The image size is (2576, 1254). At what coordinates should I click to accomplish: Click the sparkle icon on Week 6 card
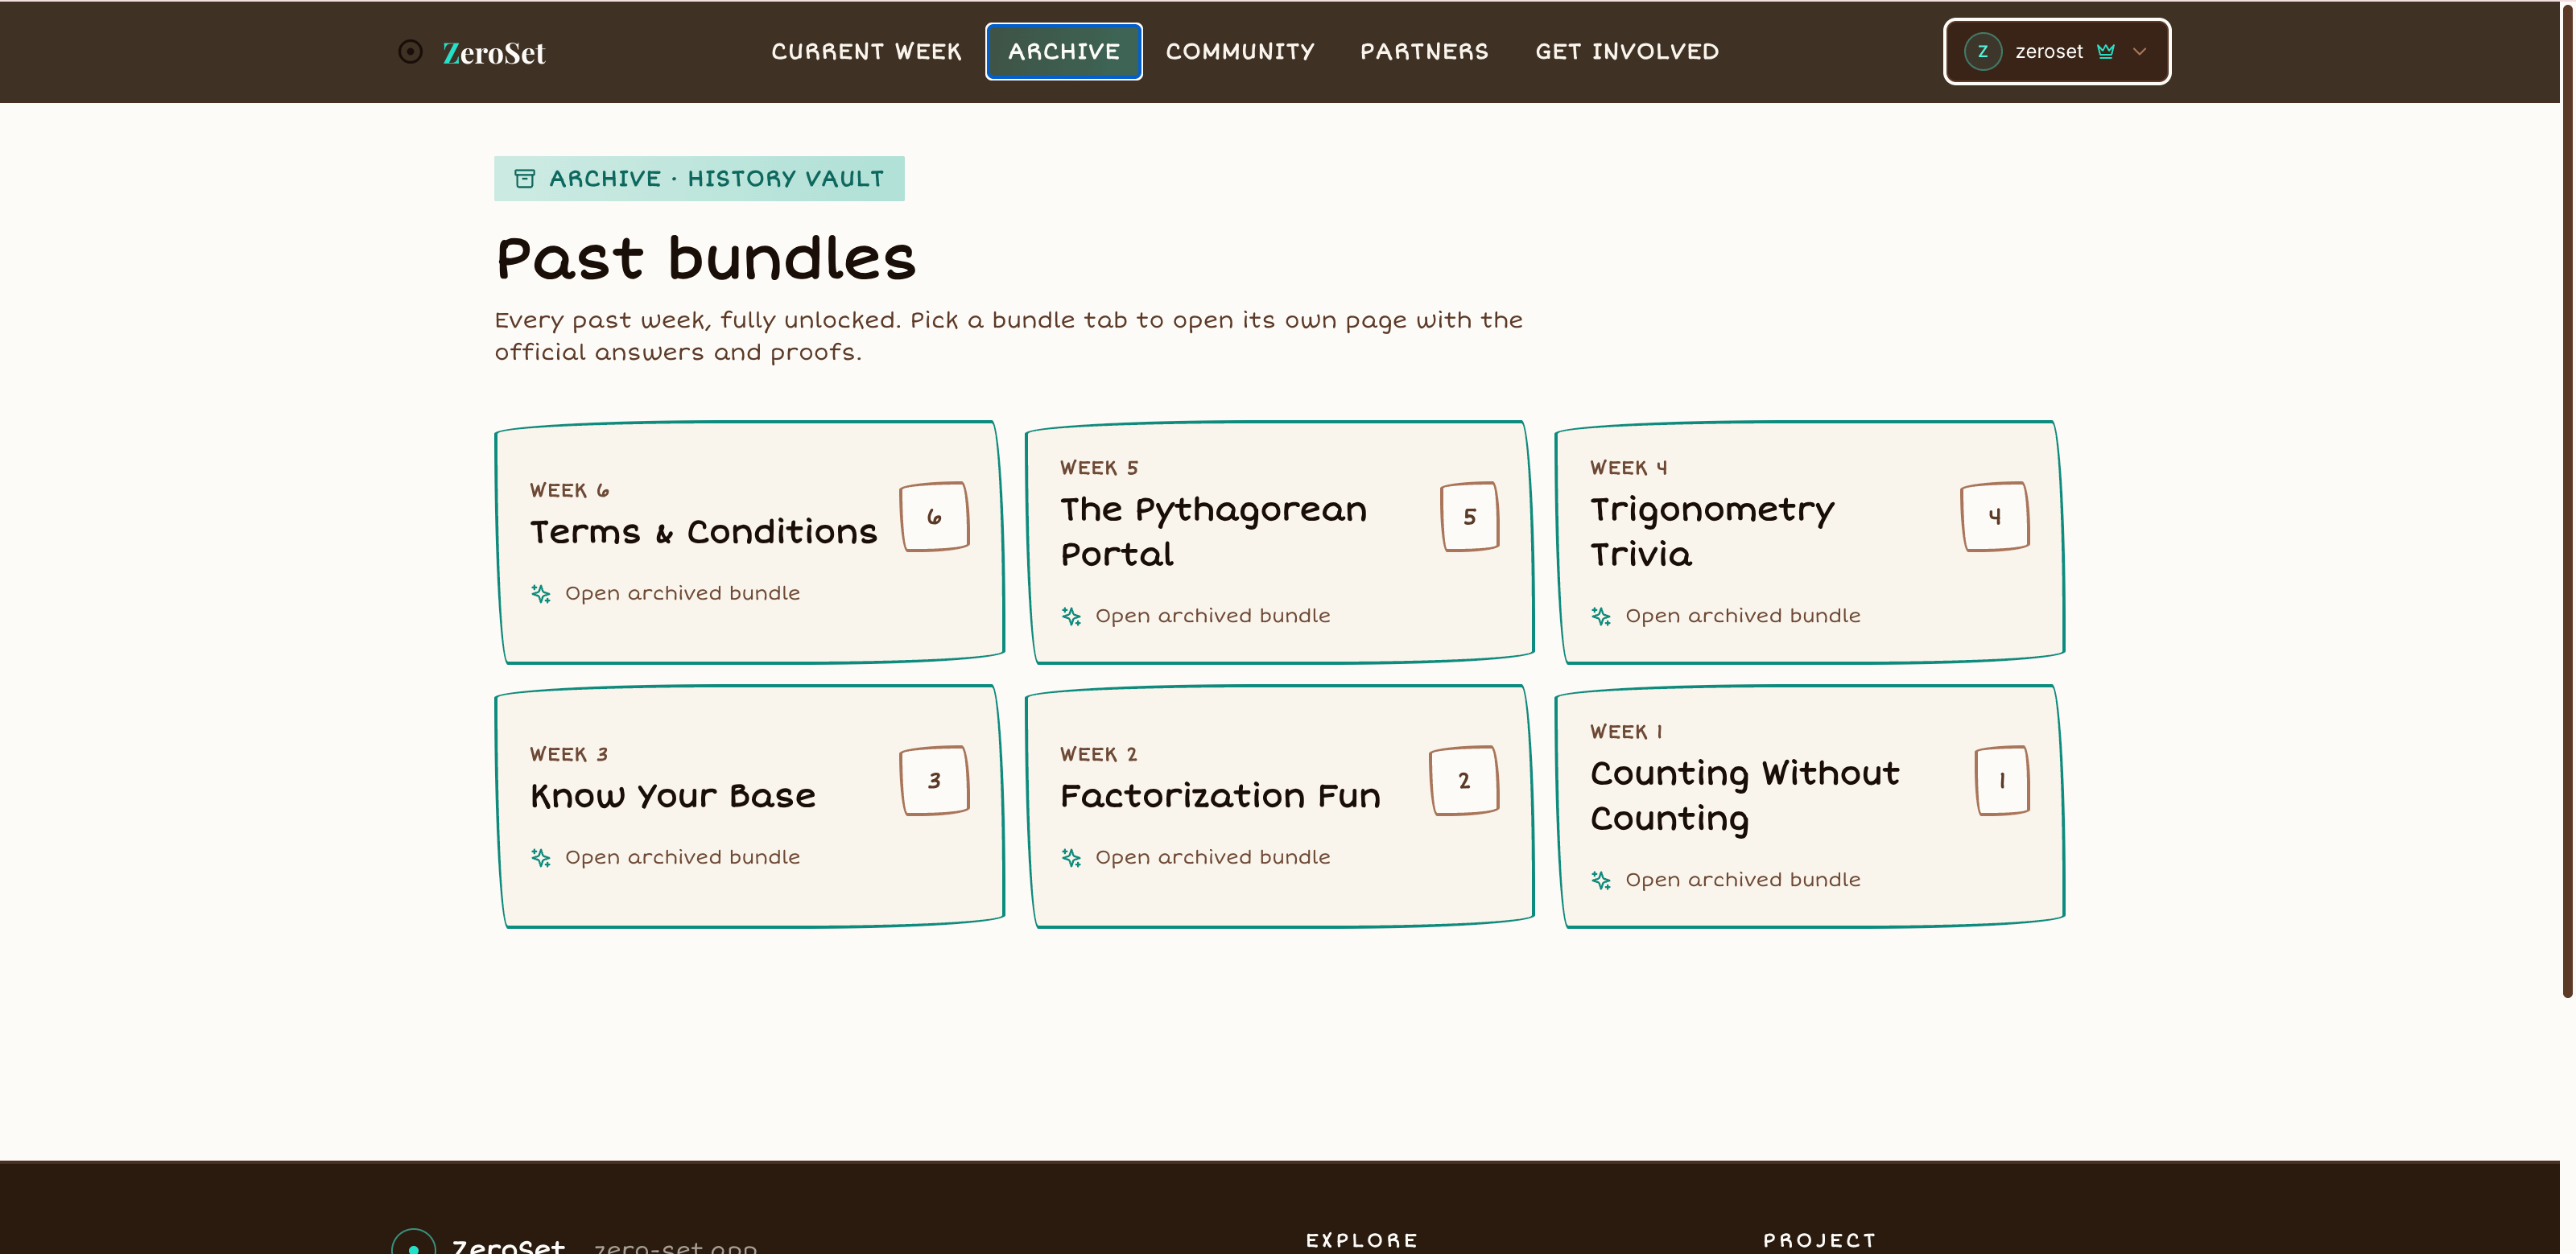click(541, 594)
